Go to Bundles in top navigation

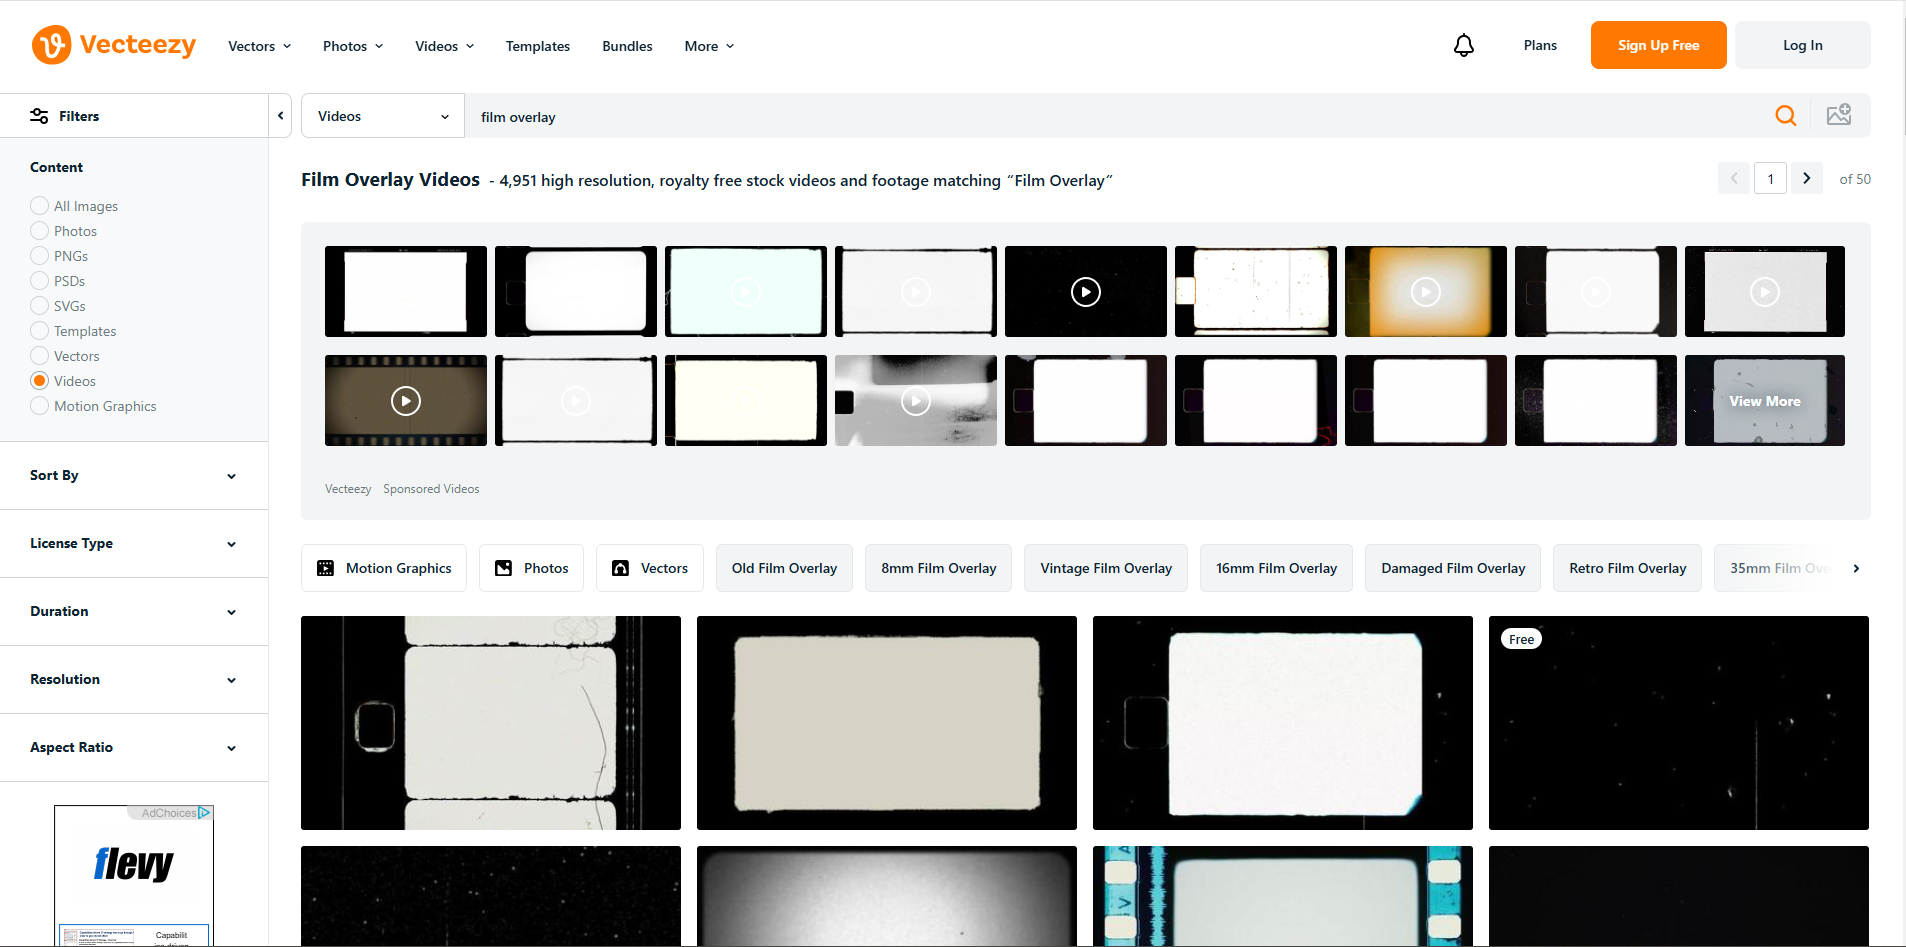point(627,46)
